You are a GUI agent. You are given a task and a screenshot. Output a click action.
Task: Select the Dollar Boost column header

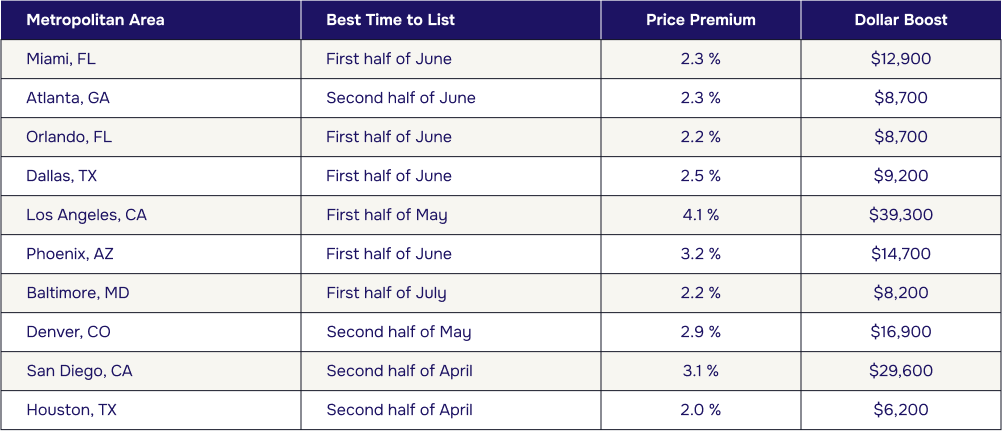(901, 20)
